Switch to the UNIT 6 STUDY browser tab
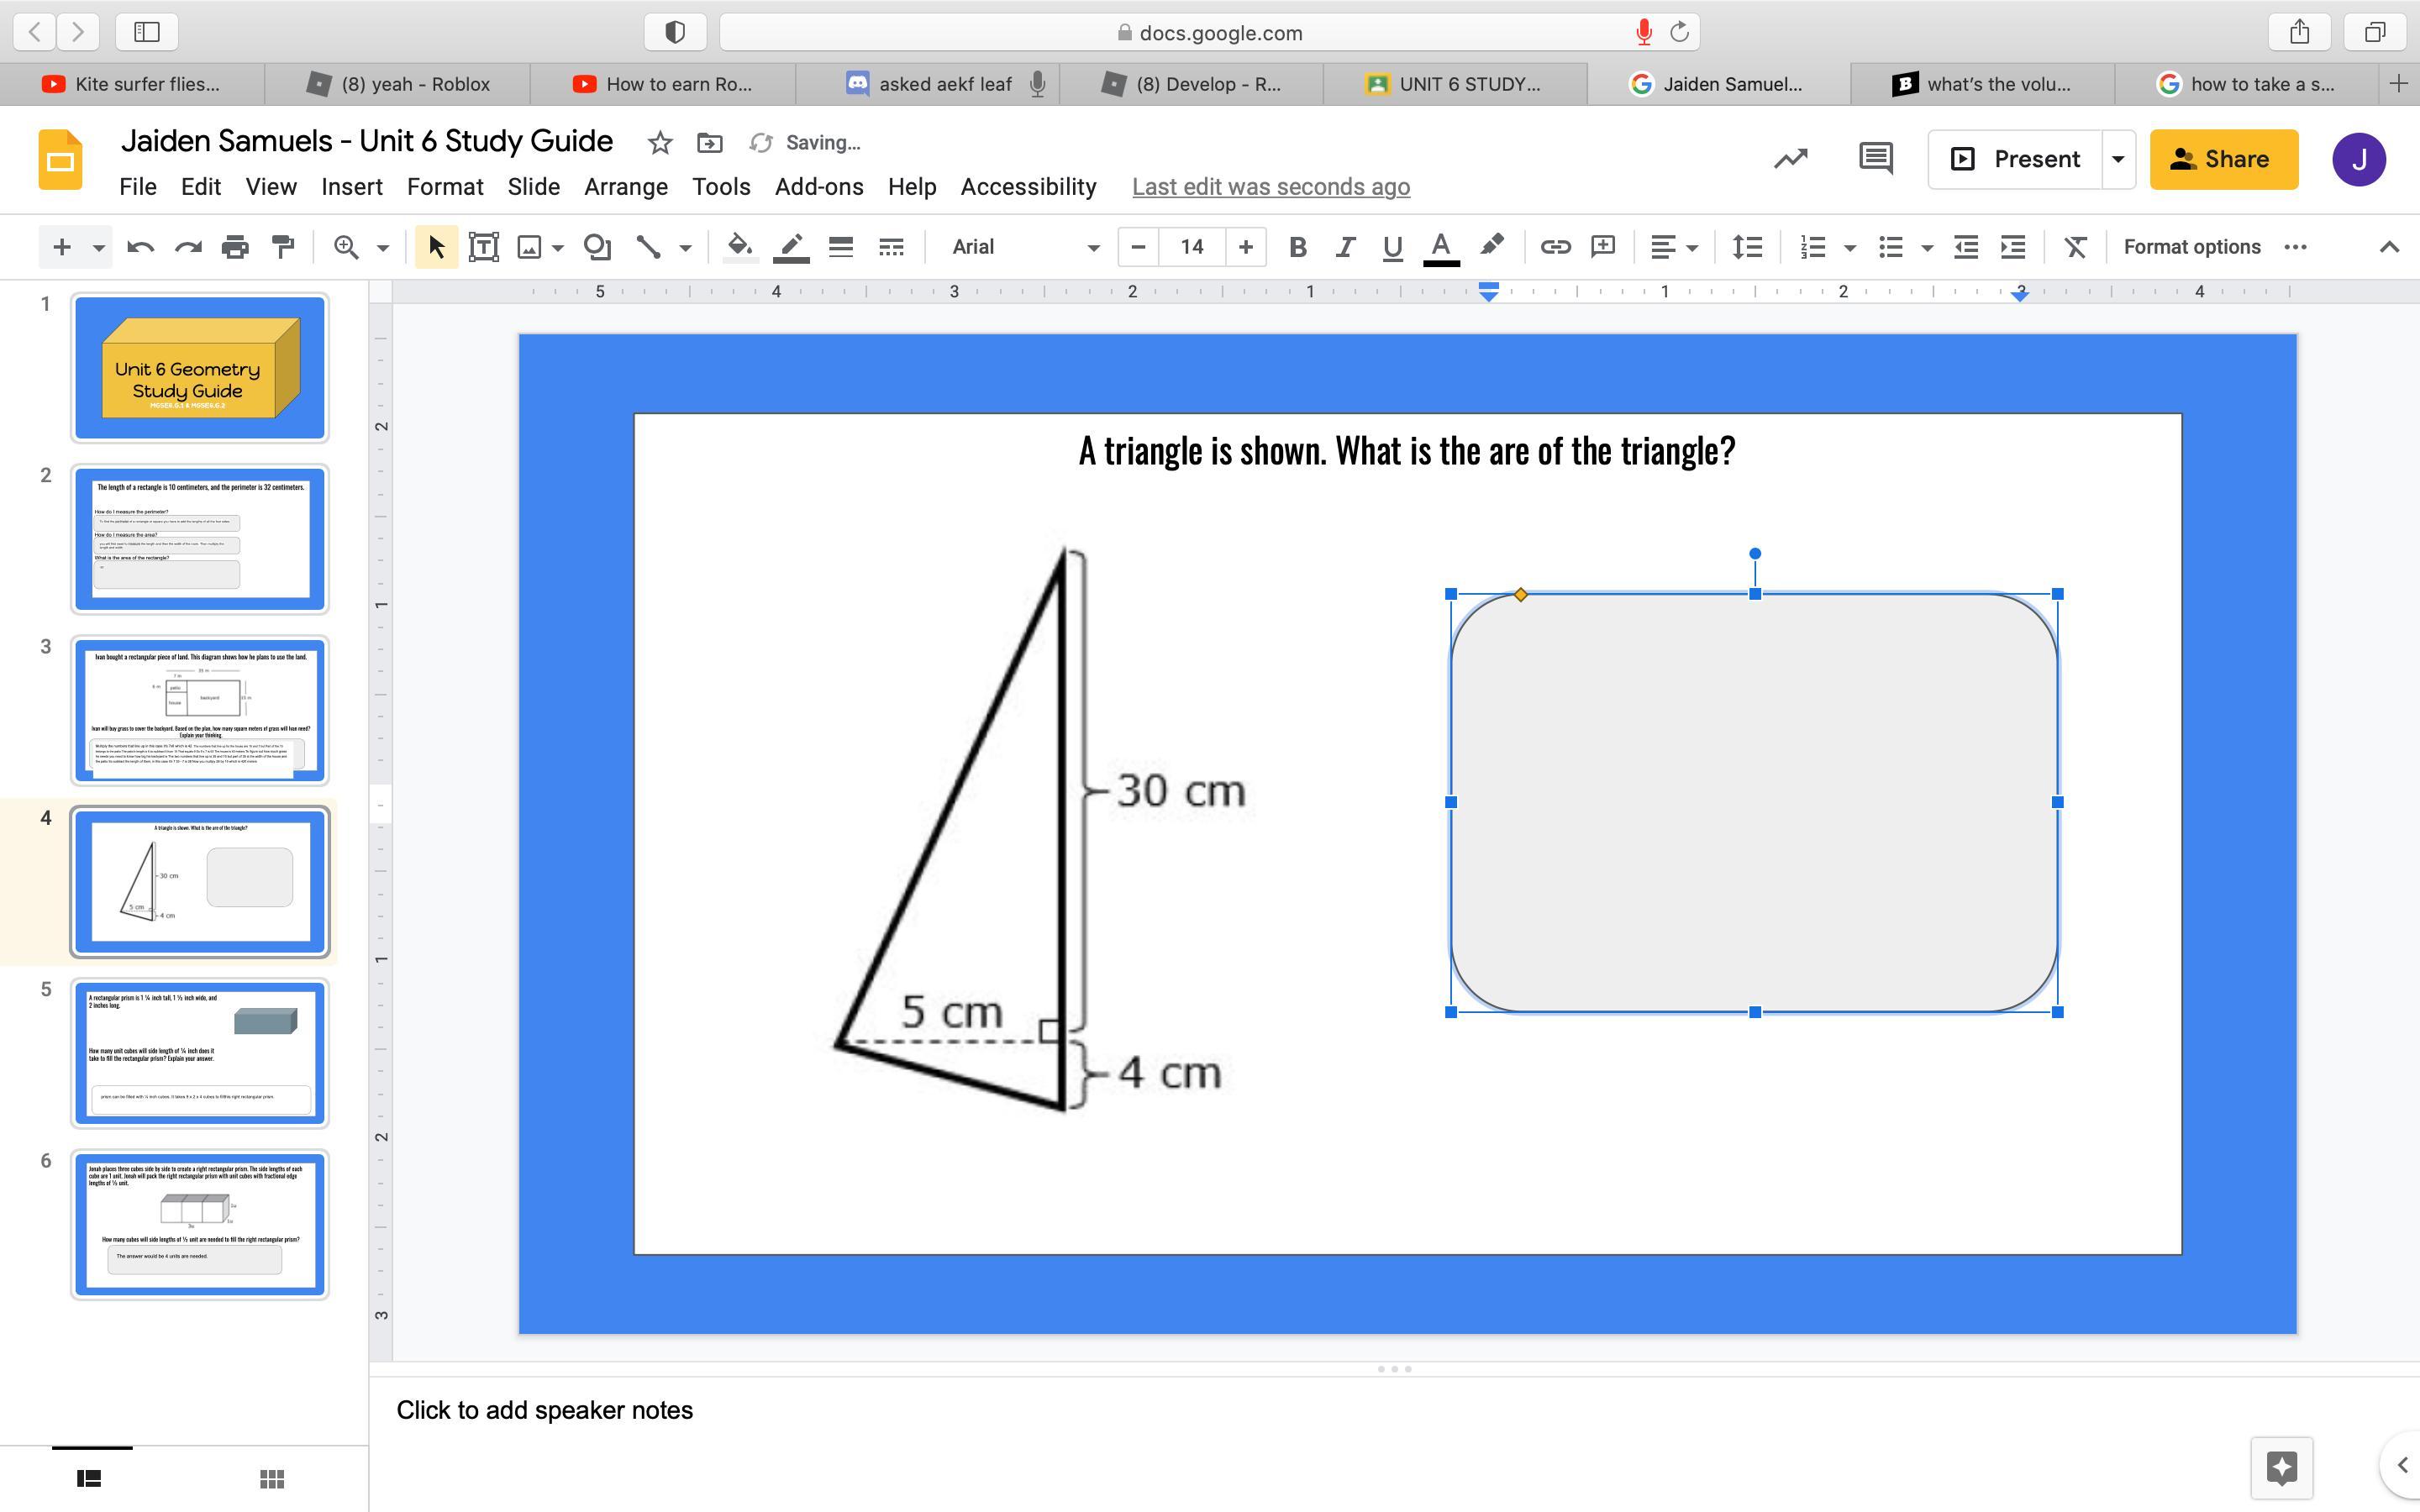The image size is (2420, 1512). pyautogui.click(x=1454, y=84)
